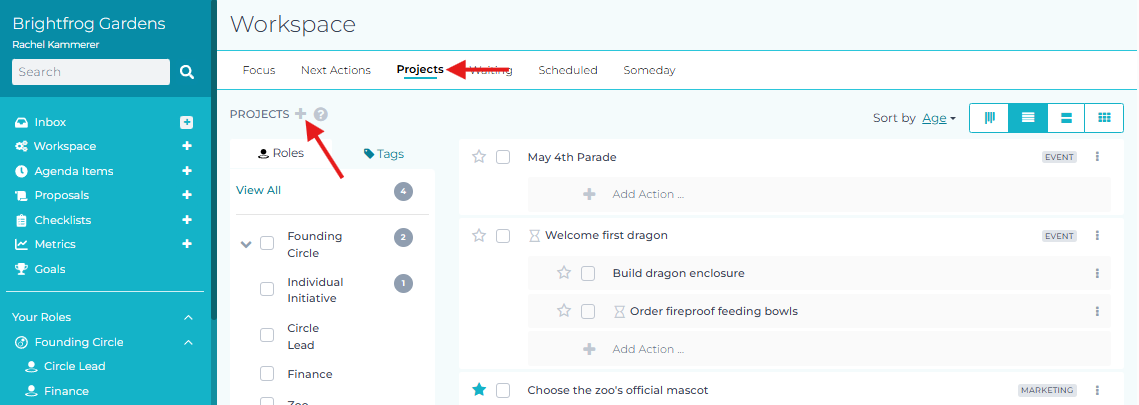
Task: Click the search magnifier icon
Action: 187,72
